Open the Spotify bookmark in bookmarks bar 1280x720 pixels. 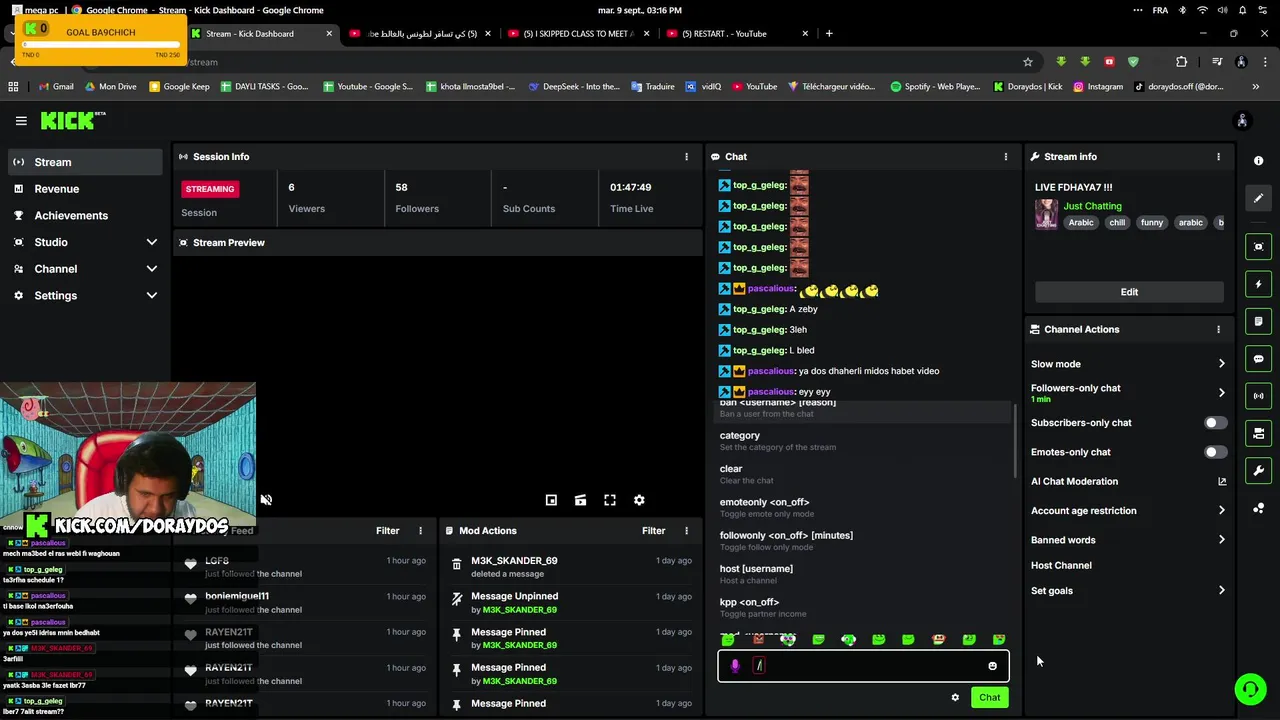point(935,87)
